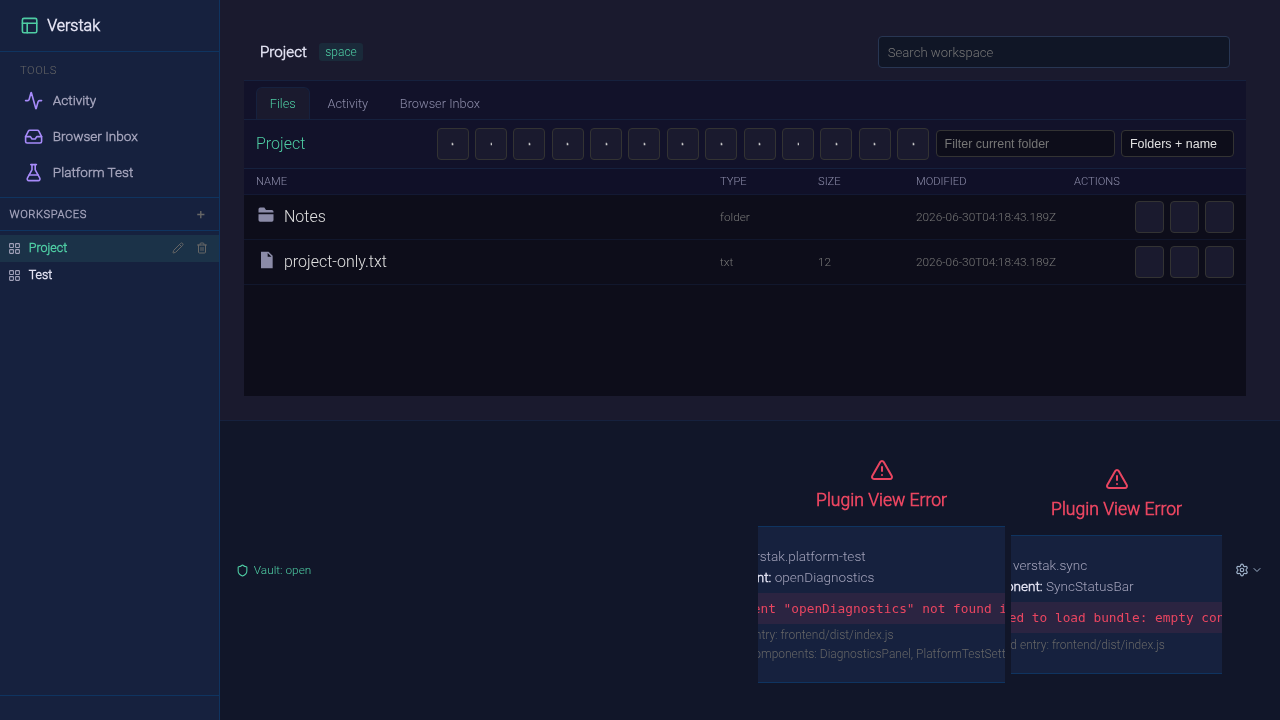Click 'DiagnosticsPanel, PlatformTestSett' components line
The width and height of the screenshot is (1280, 720).
881,654
